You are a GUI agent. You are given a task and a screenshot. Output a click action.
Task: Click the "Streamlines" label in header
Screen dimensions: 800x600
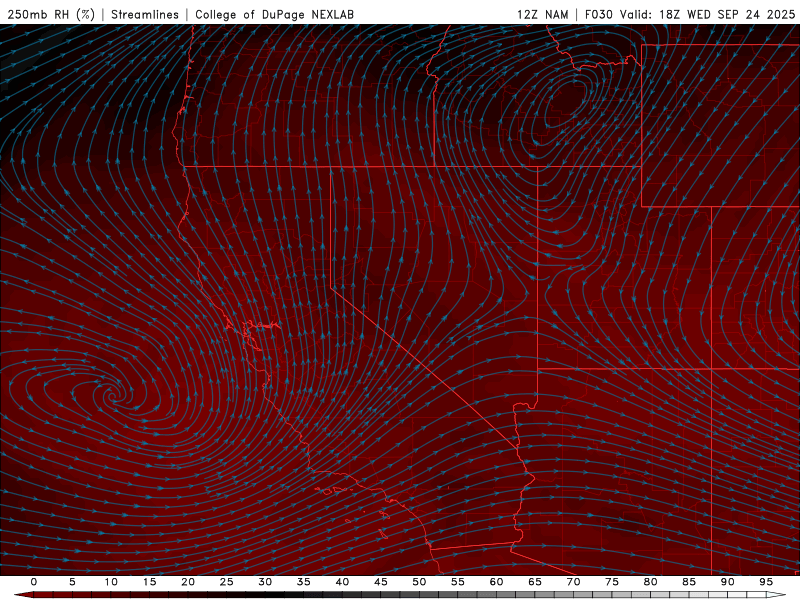click(x=145, y=14)
